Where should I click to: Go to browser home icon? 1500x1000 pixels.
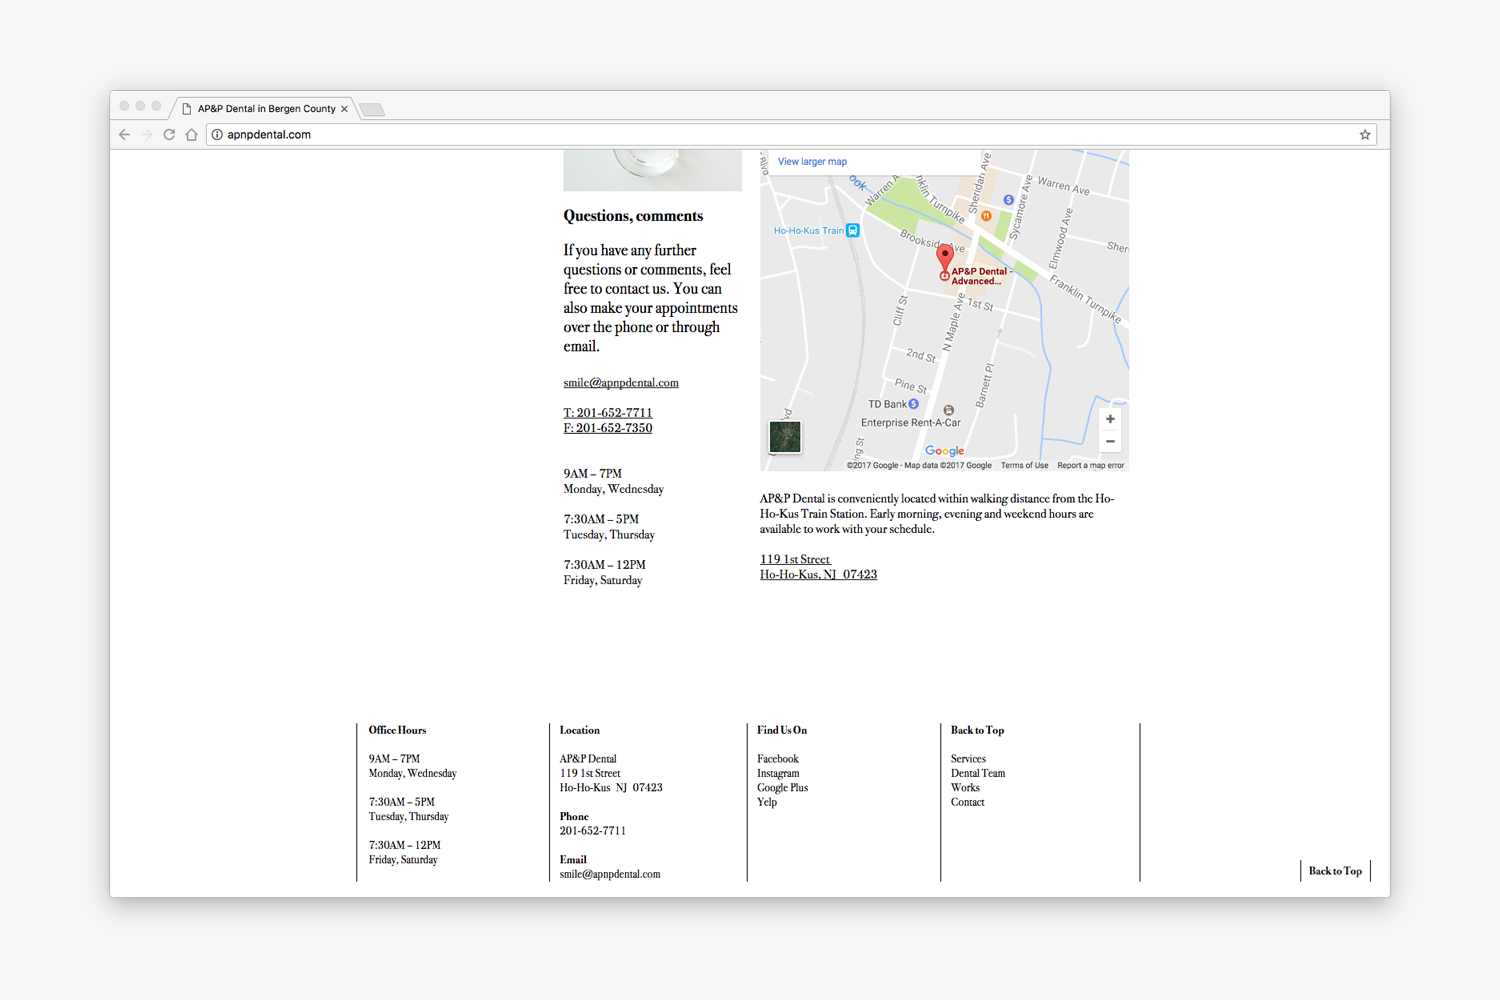point(191,134)
